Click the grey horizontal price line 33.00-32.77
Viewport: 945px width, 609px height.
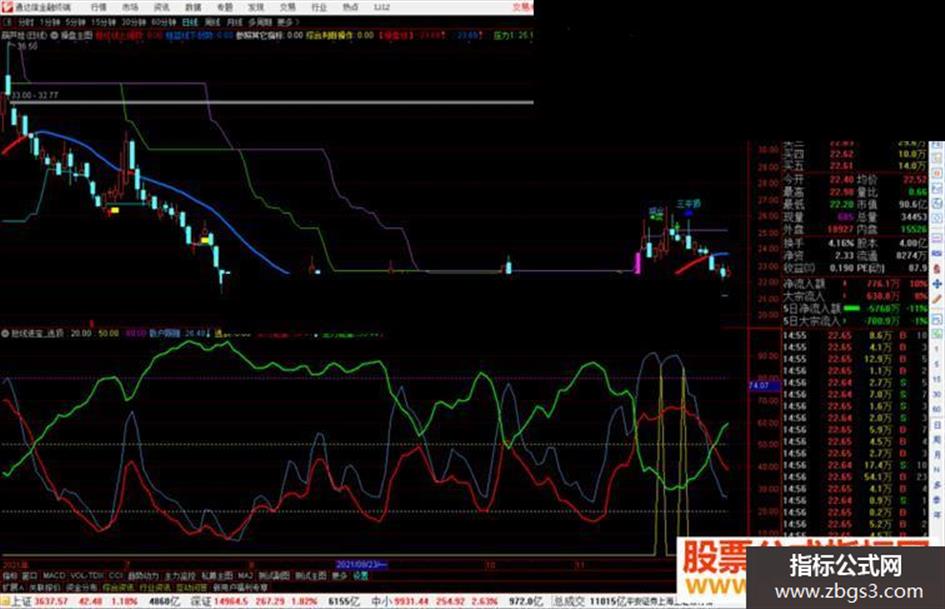pyautogui.click(x=271, y=102)
